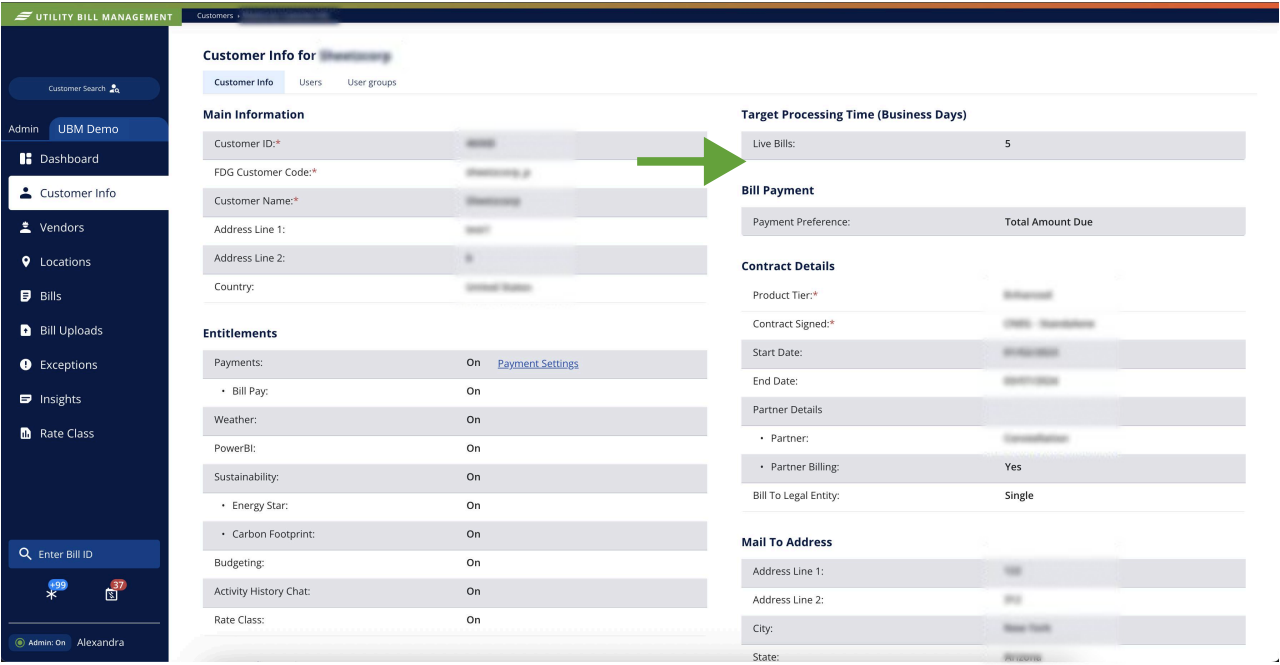Click the magnifier icon beside Enter Bill ID
1280x665 pixels.
pos(26,554)
